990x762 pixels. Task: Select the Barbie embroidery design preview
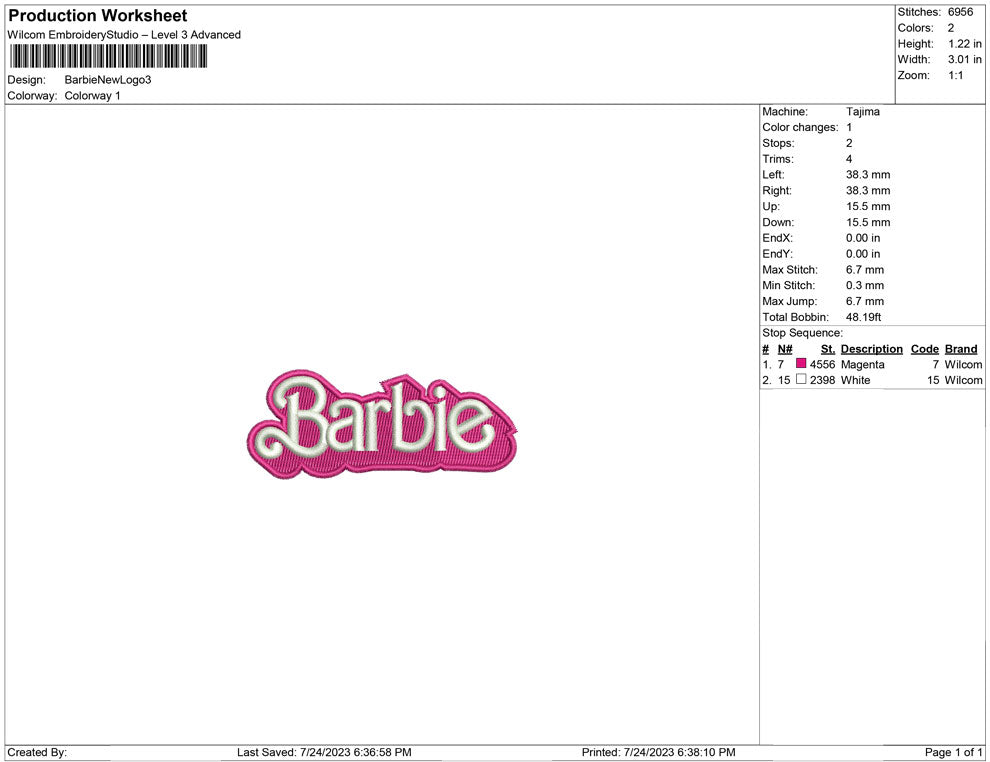click(x=382, y=424)
